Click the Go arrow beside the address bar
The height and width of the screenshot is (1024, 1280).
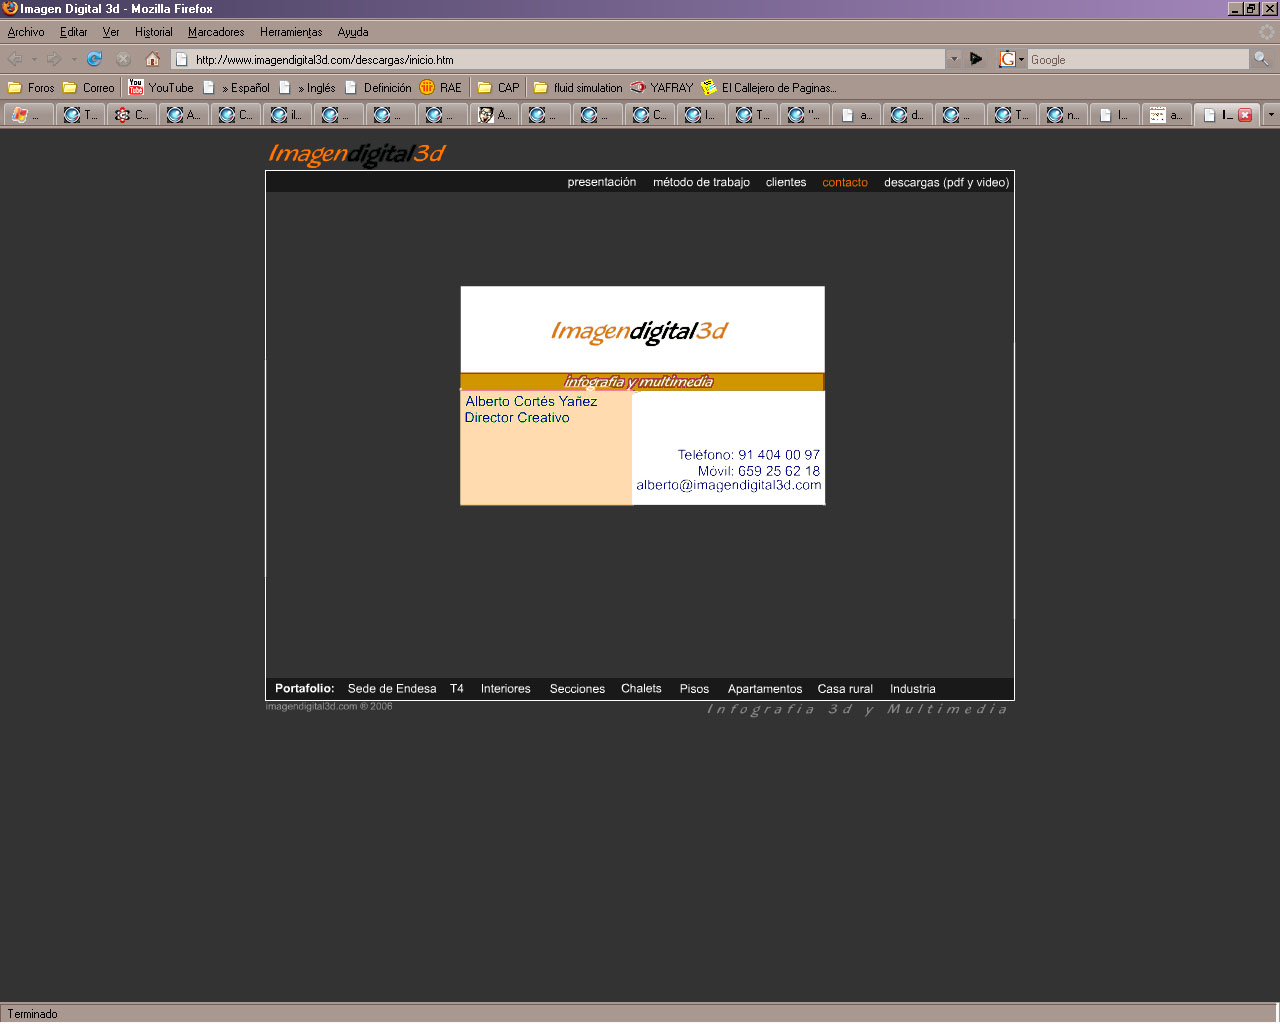point(976,59)
